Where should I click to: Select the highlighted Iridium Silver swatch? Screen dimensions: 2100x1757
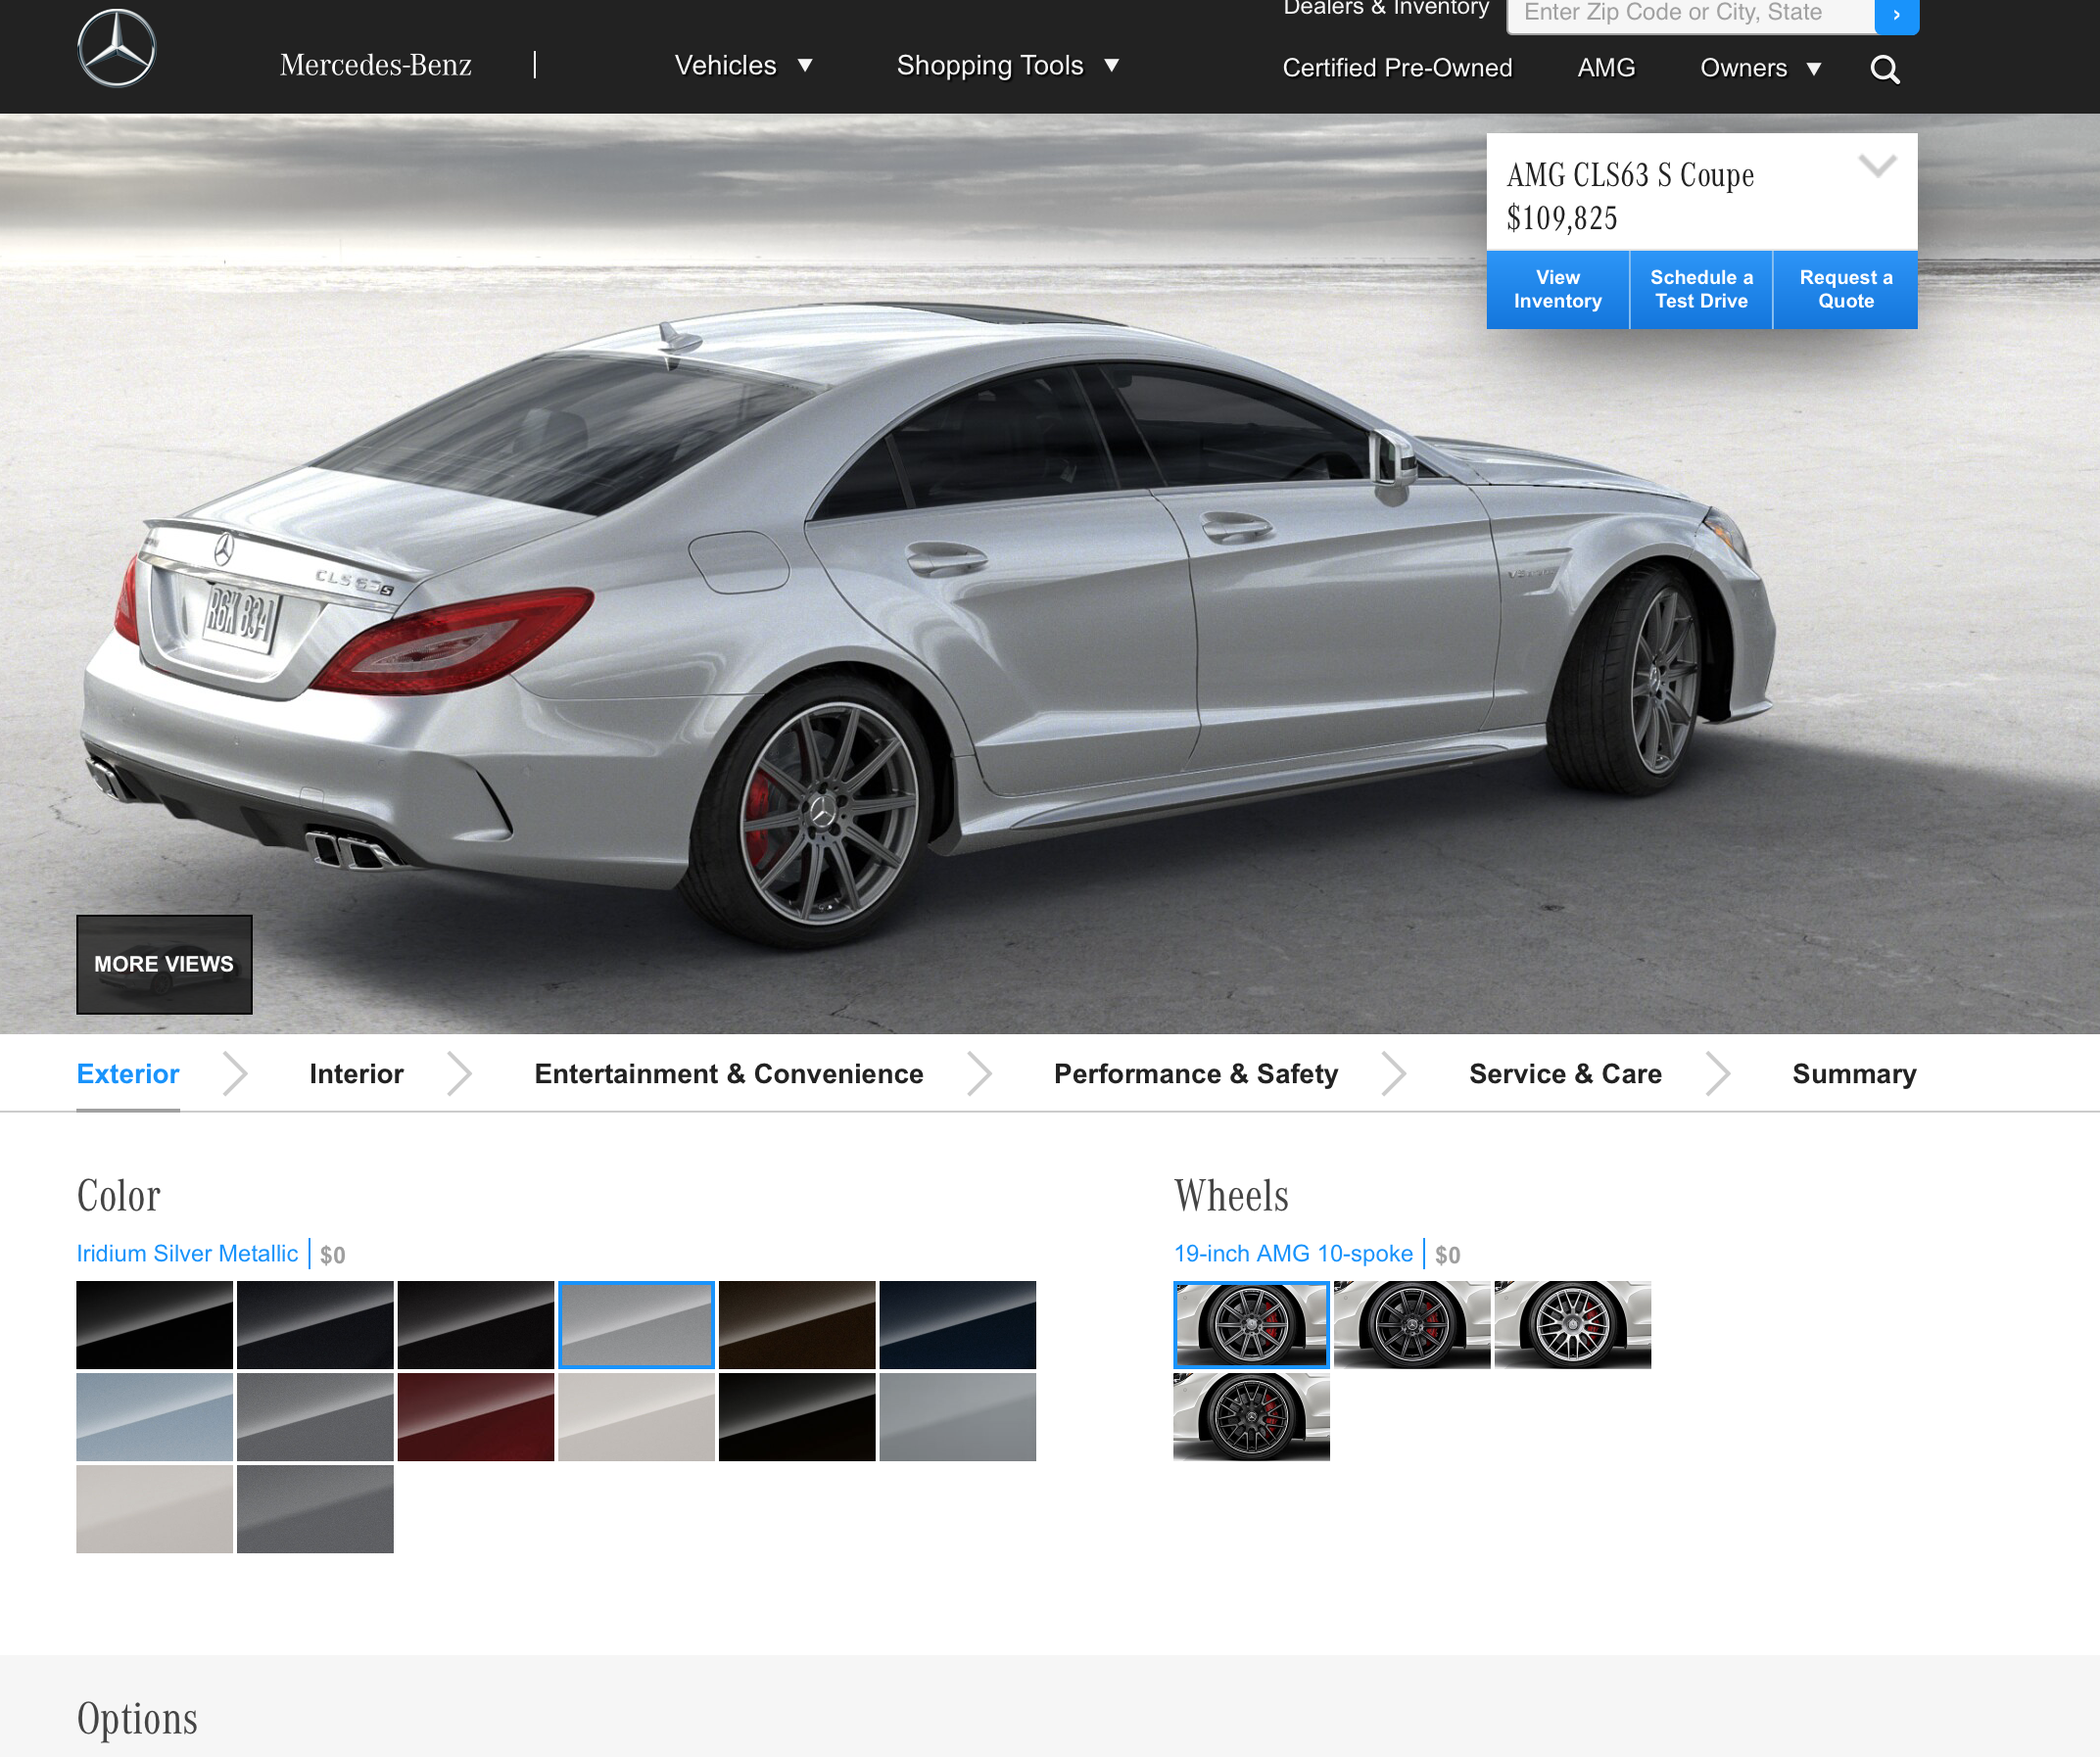[x=636, y=1325]
